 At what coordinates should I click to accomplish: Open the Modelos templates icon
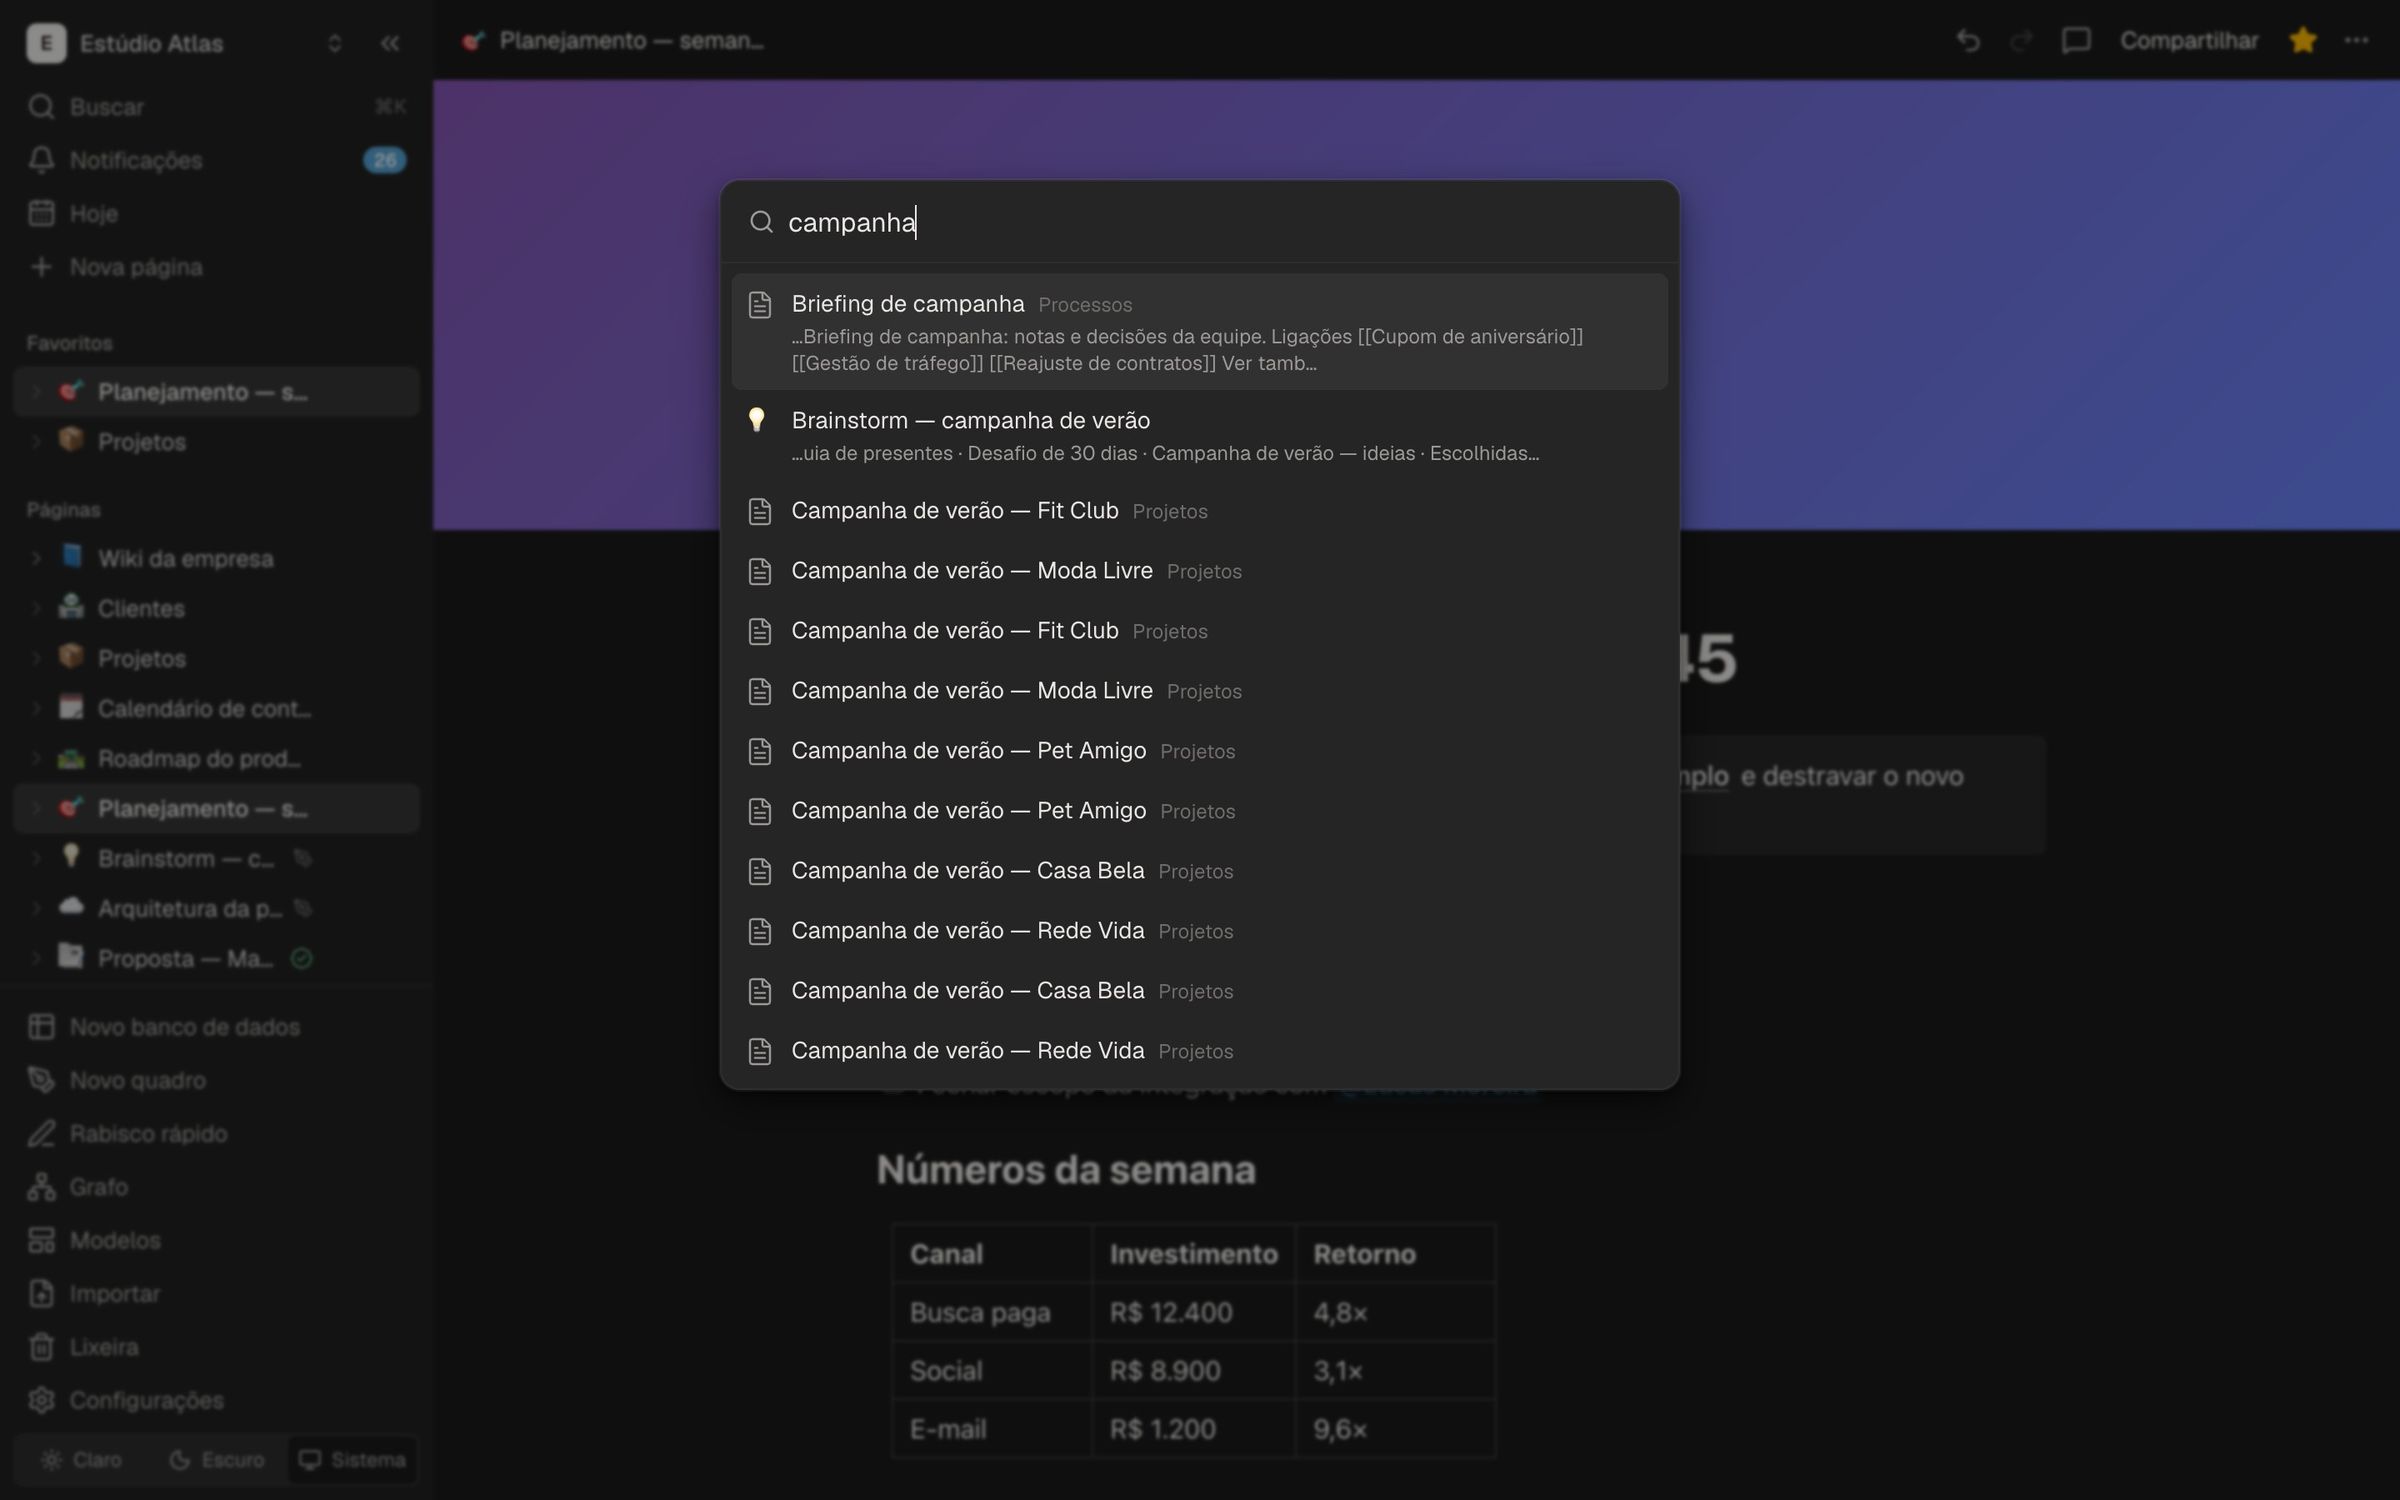pyautogui.click(x=41, y=1240)
